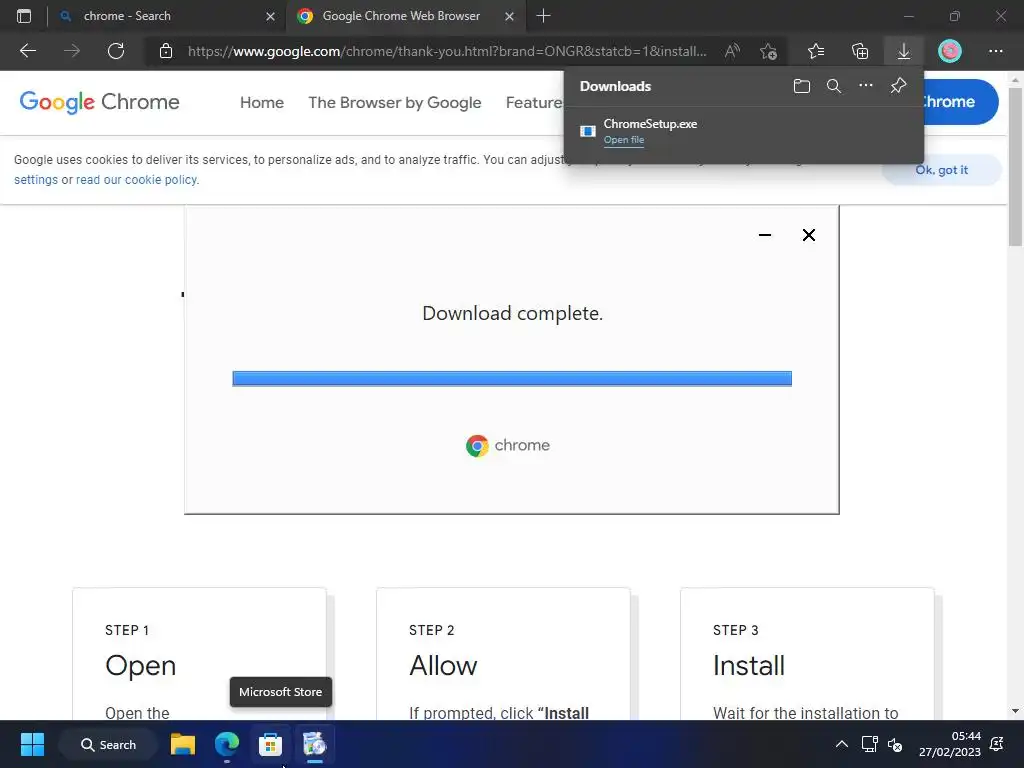Viewport: 1024px width, 768px height.
Task: Close the chrome - Search tab
Action: click(270, 16)
